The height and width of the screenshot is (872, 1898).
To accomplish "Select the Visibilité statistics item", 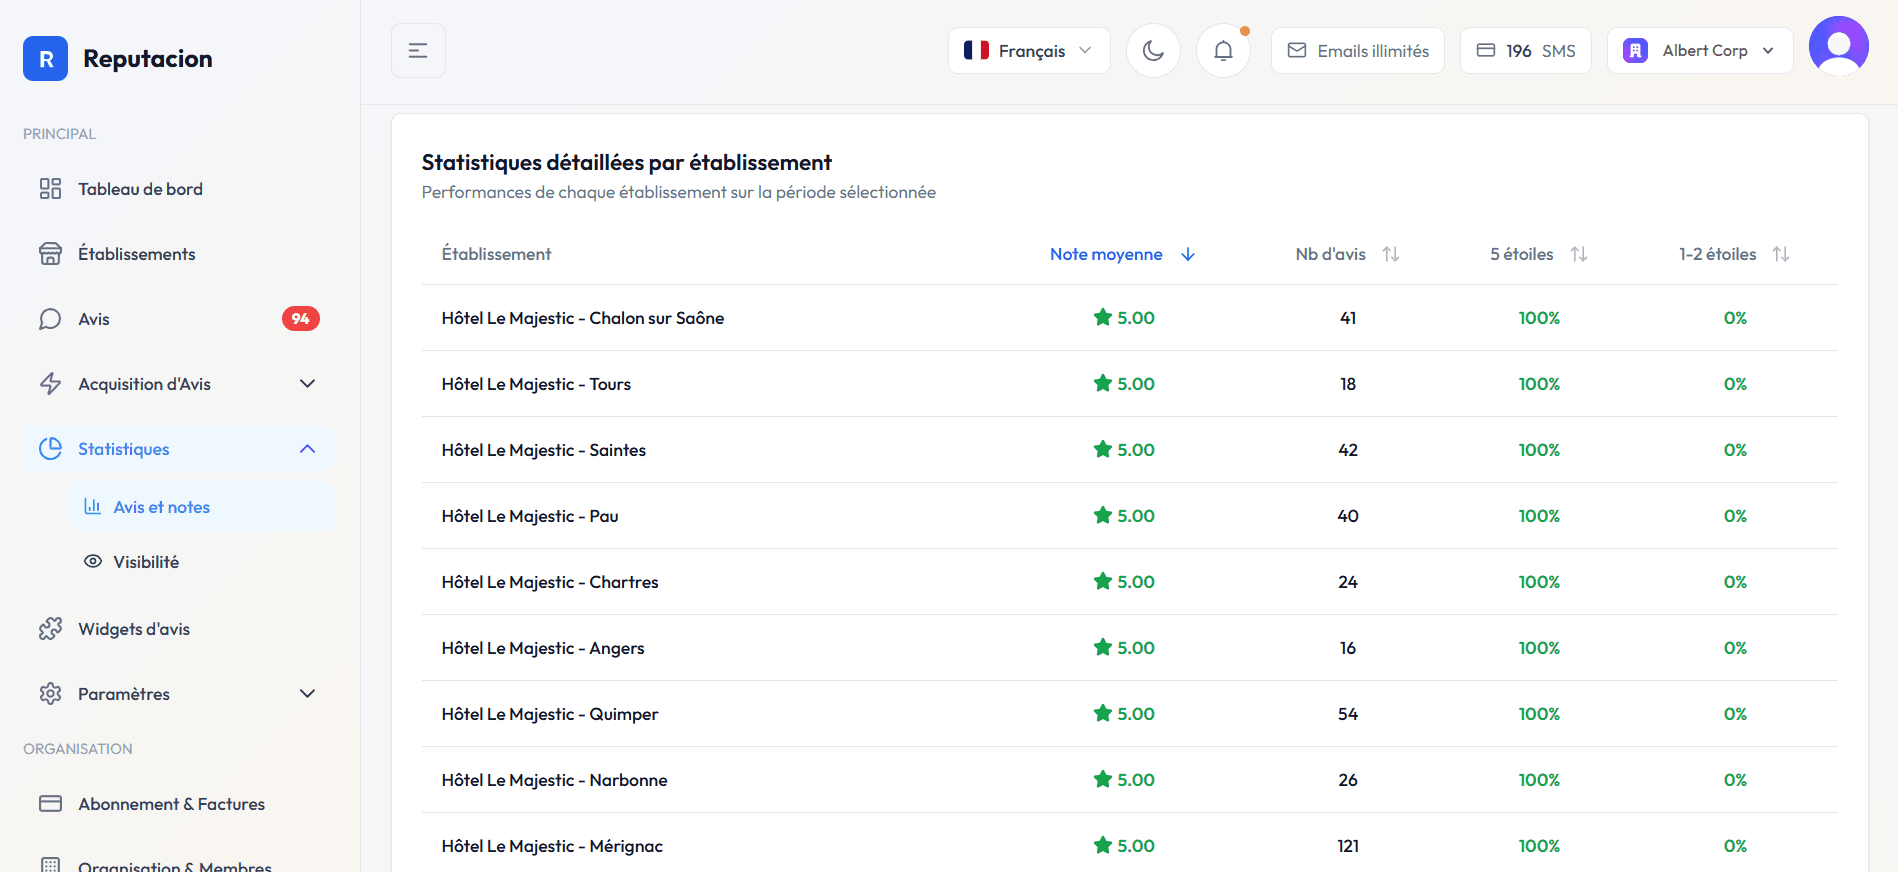I will click(x=146, y=562).
